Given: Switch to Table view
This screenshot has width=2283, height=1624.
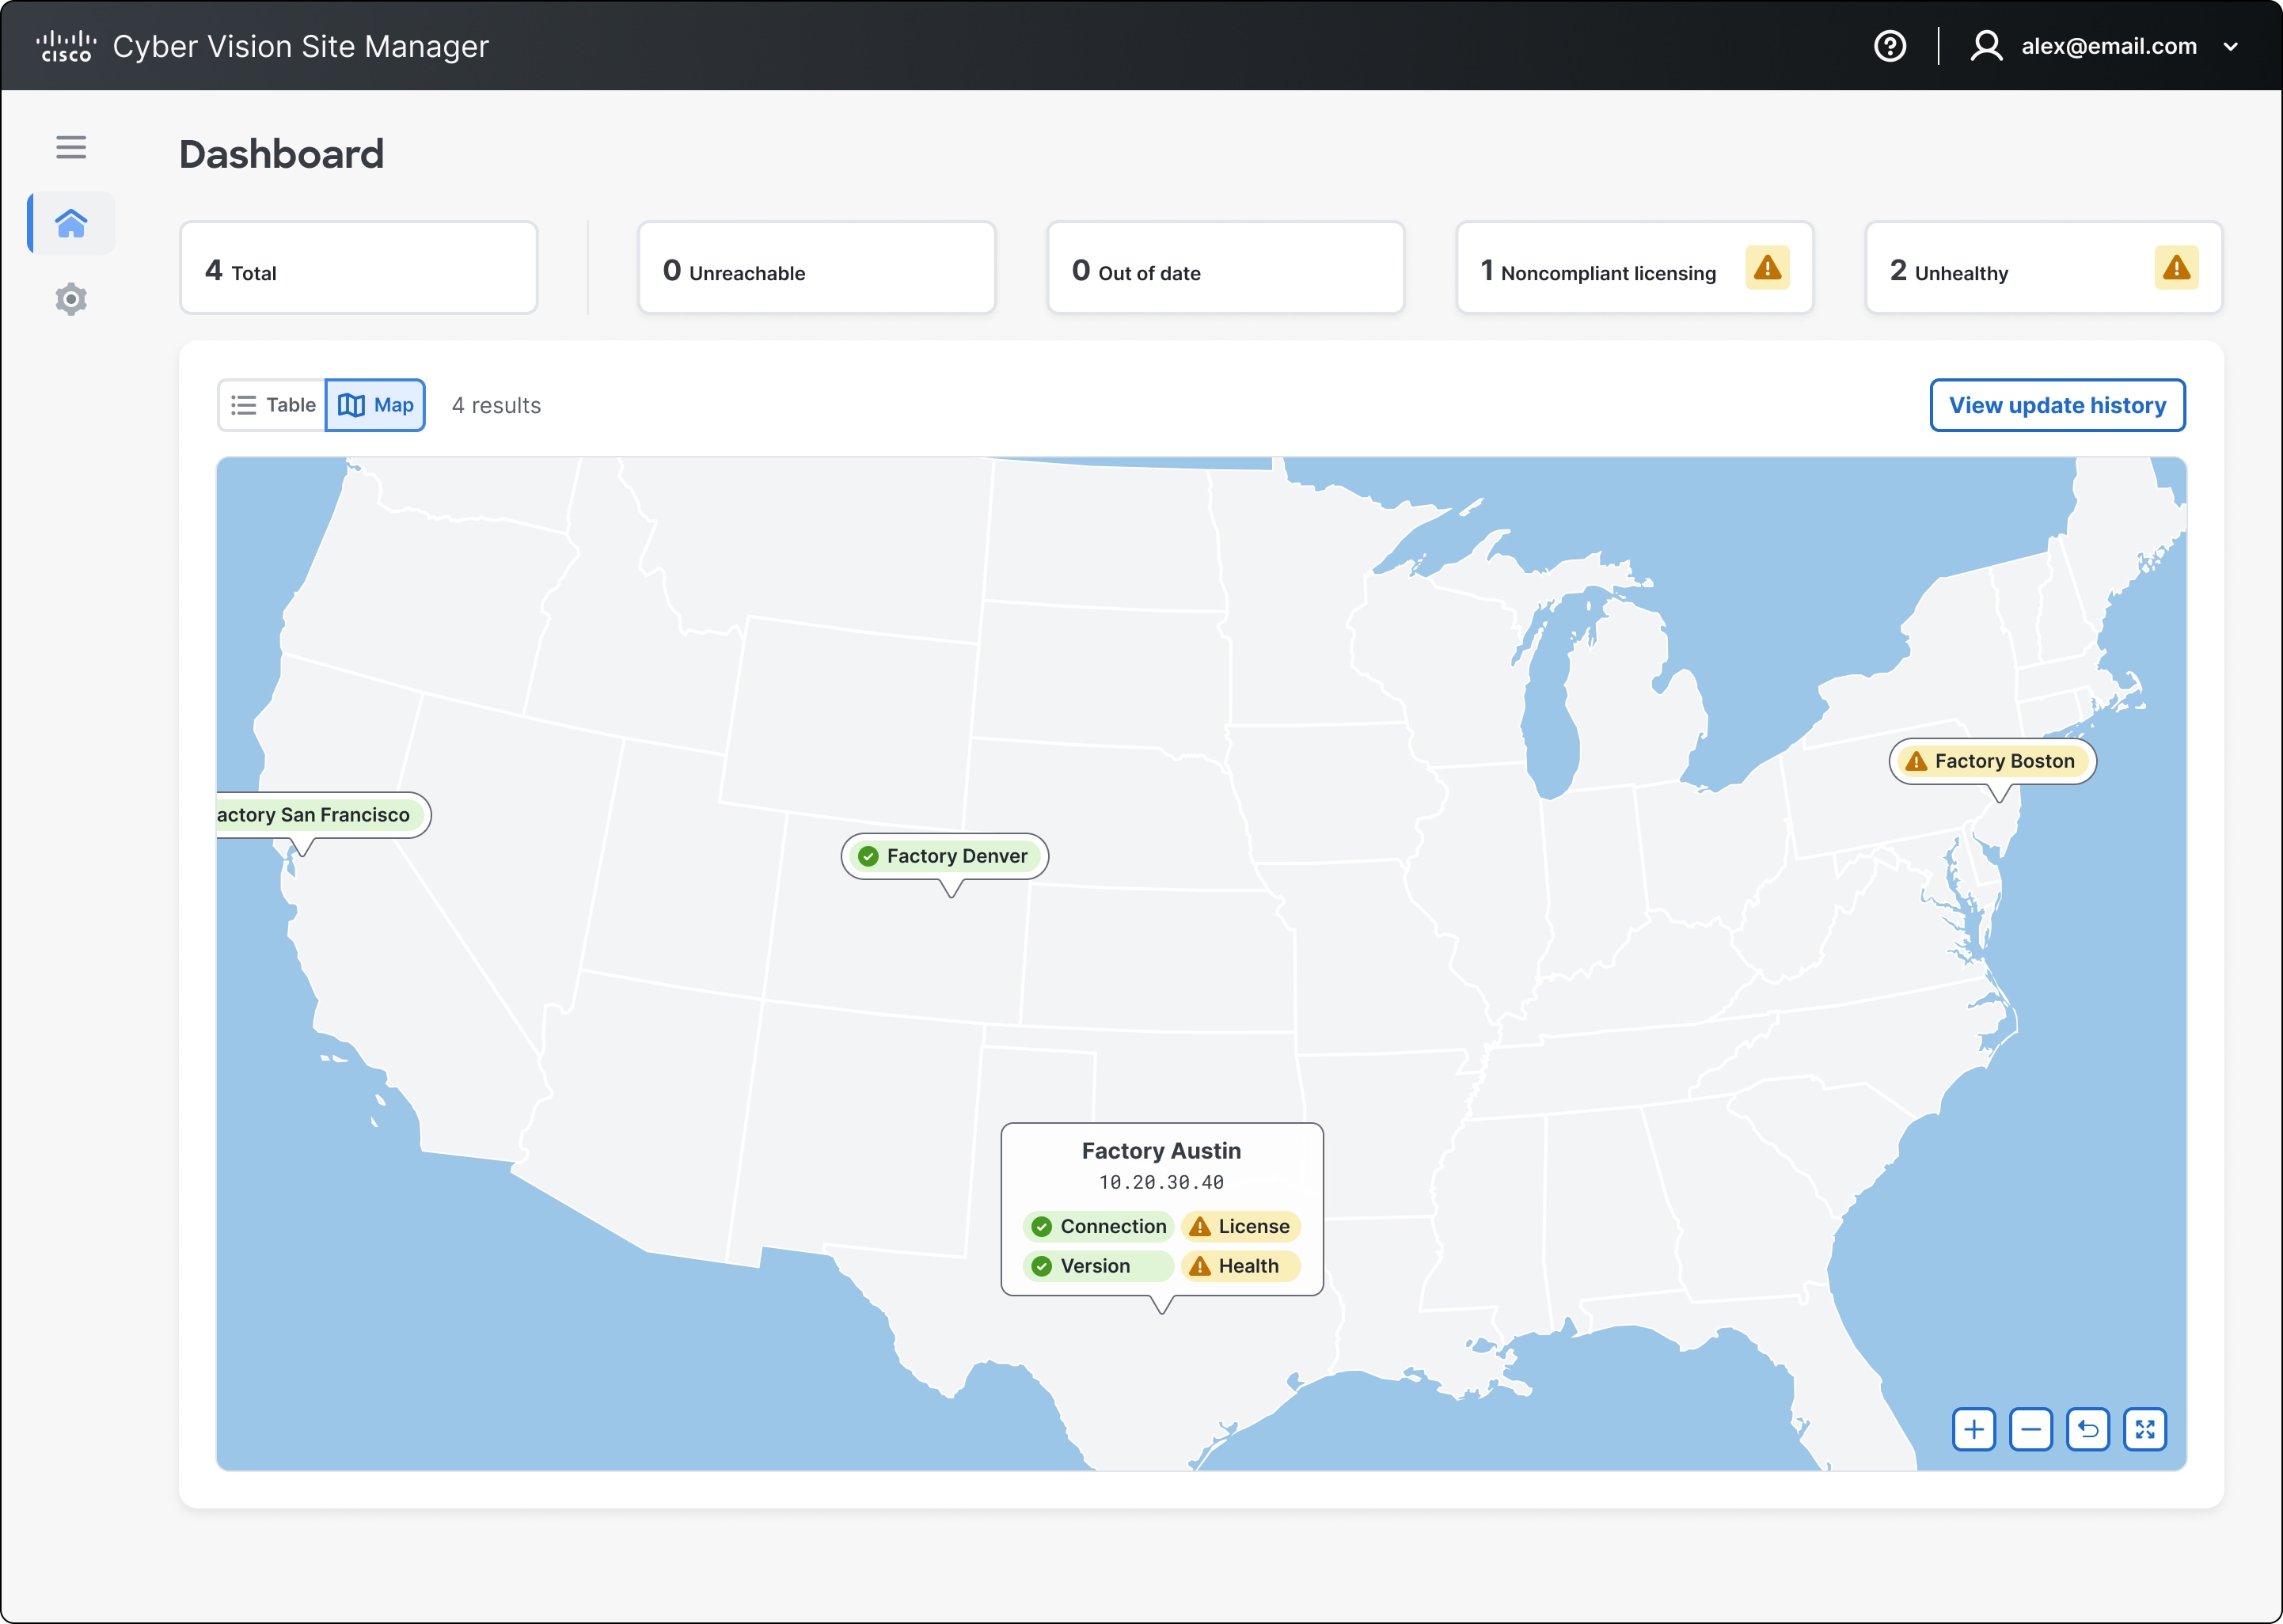Looking at the screenshot, I should click(x=271, y=405).
